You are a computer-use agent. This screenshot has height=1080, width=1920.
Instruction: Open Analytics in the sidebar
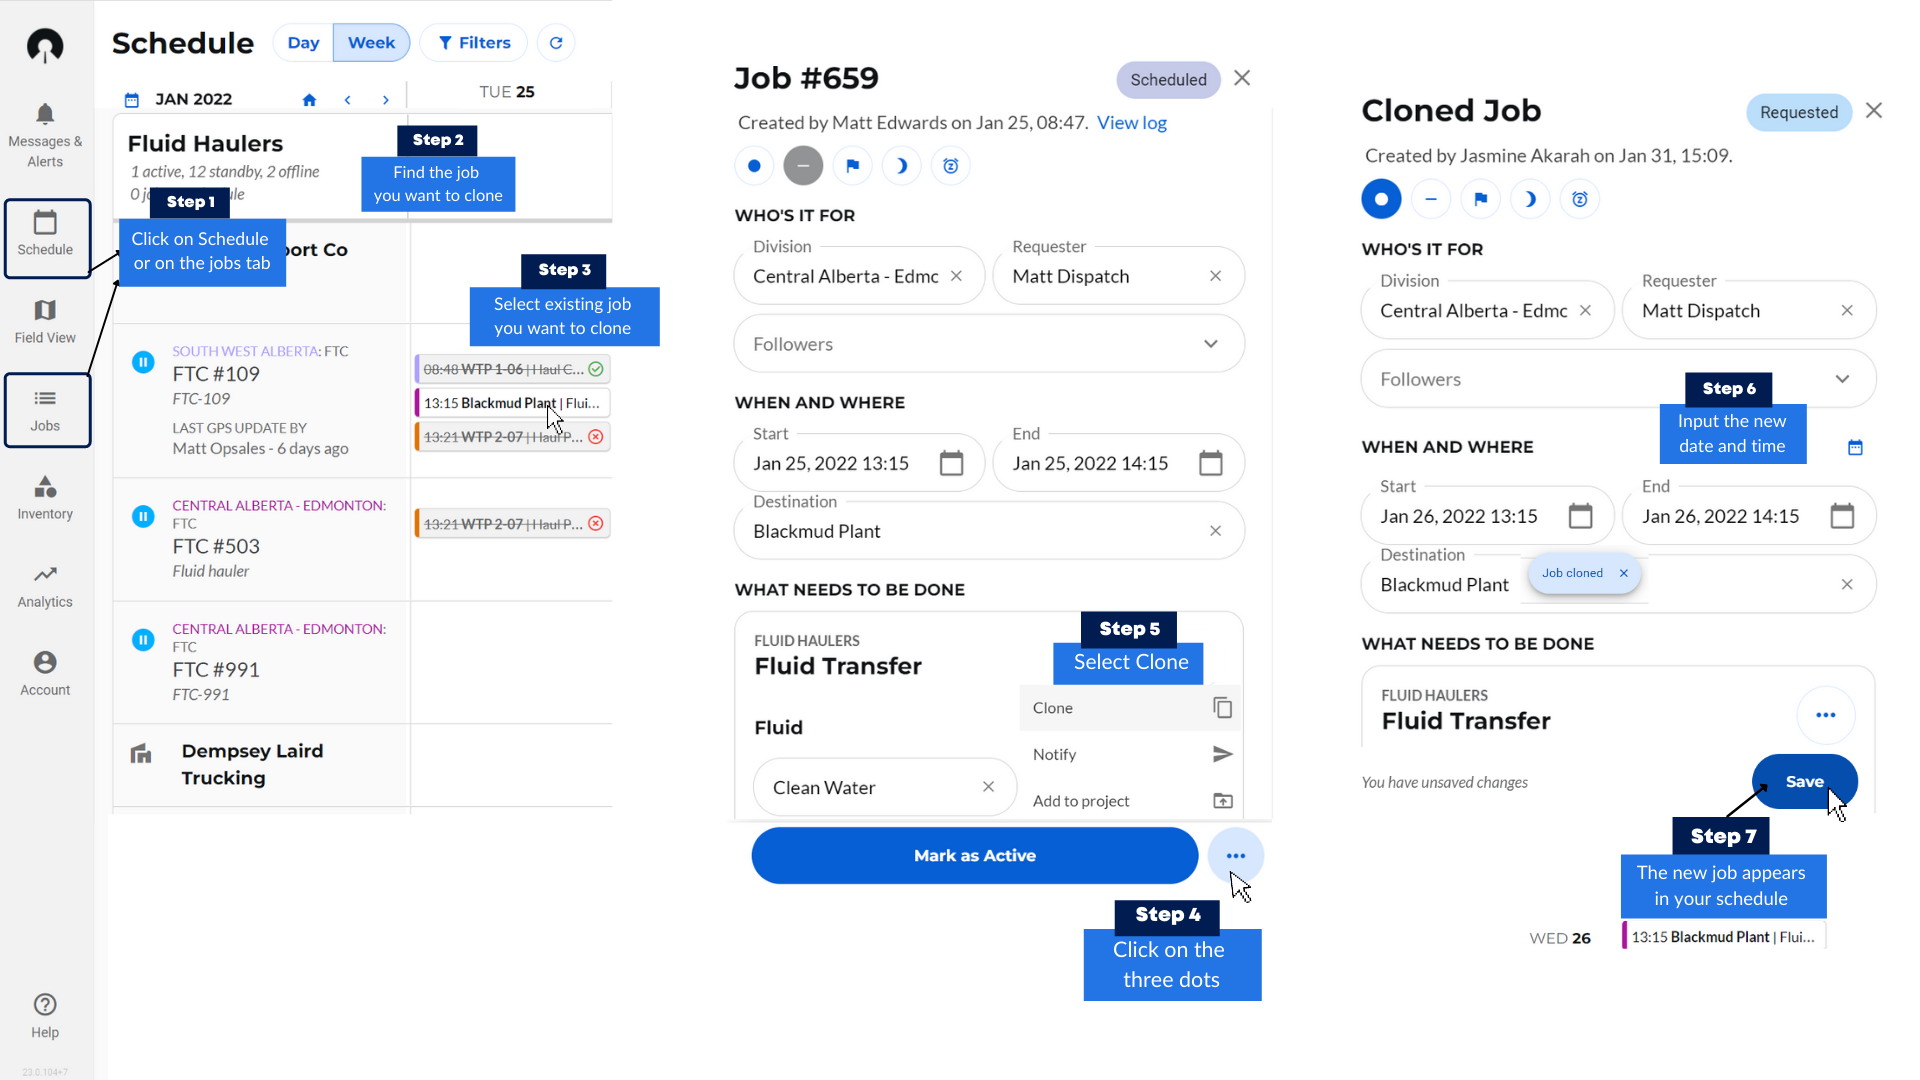(45, 585)
